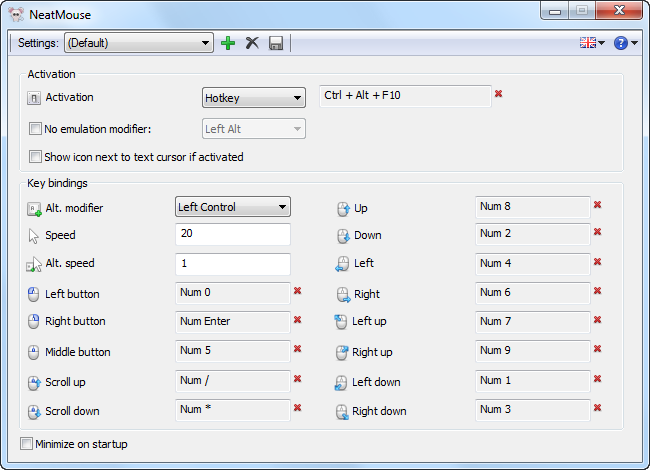
Task: Toggle Show icon next to text cursor
Action: (x=35, y=157)
